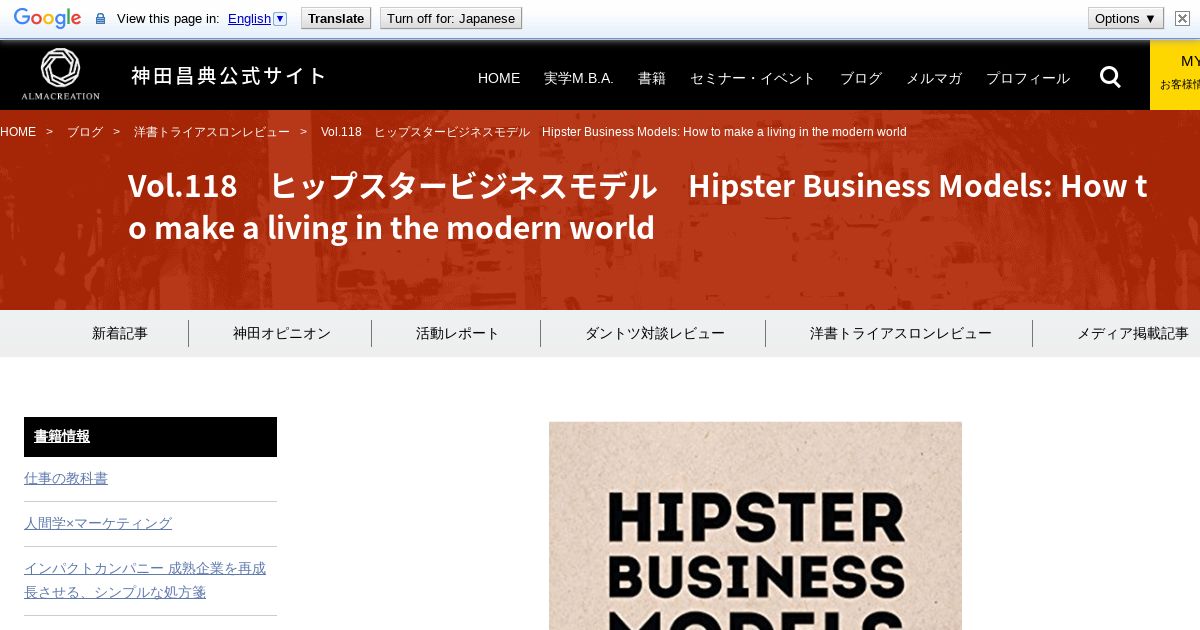Click HOME breadcrumb link
The image size is (1200, 630).
(x=18, y=132)
